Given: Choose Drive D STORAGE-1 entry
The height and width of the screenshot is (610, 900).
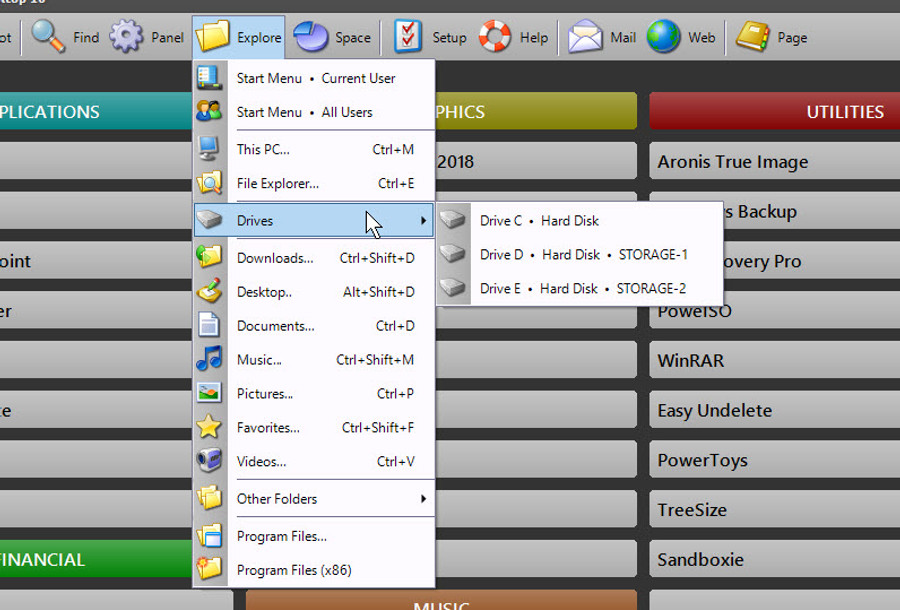Looking at the screenshot, I should (580, 254).
